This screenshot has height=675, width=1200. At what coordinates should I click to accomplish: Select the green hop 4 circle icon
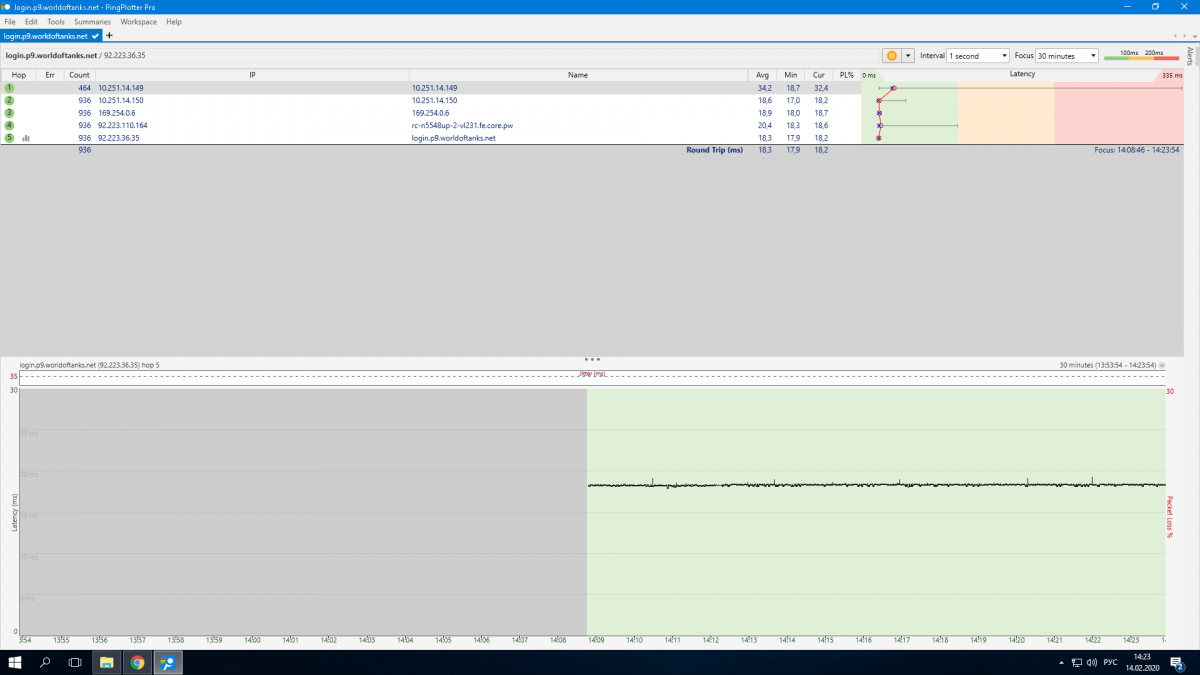coord(9,126)
